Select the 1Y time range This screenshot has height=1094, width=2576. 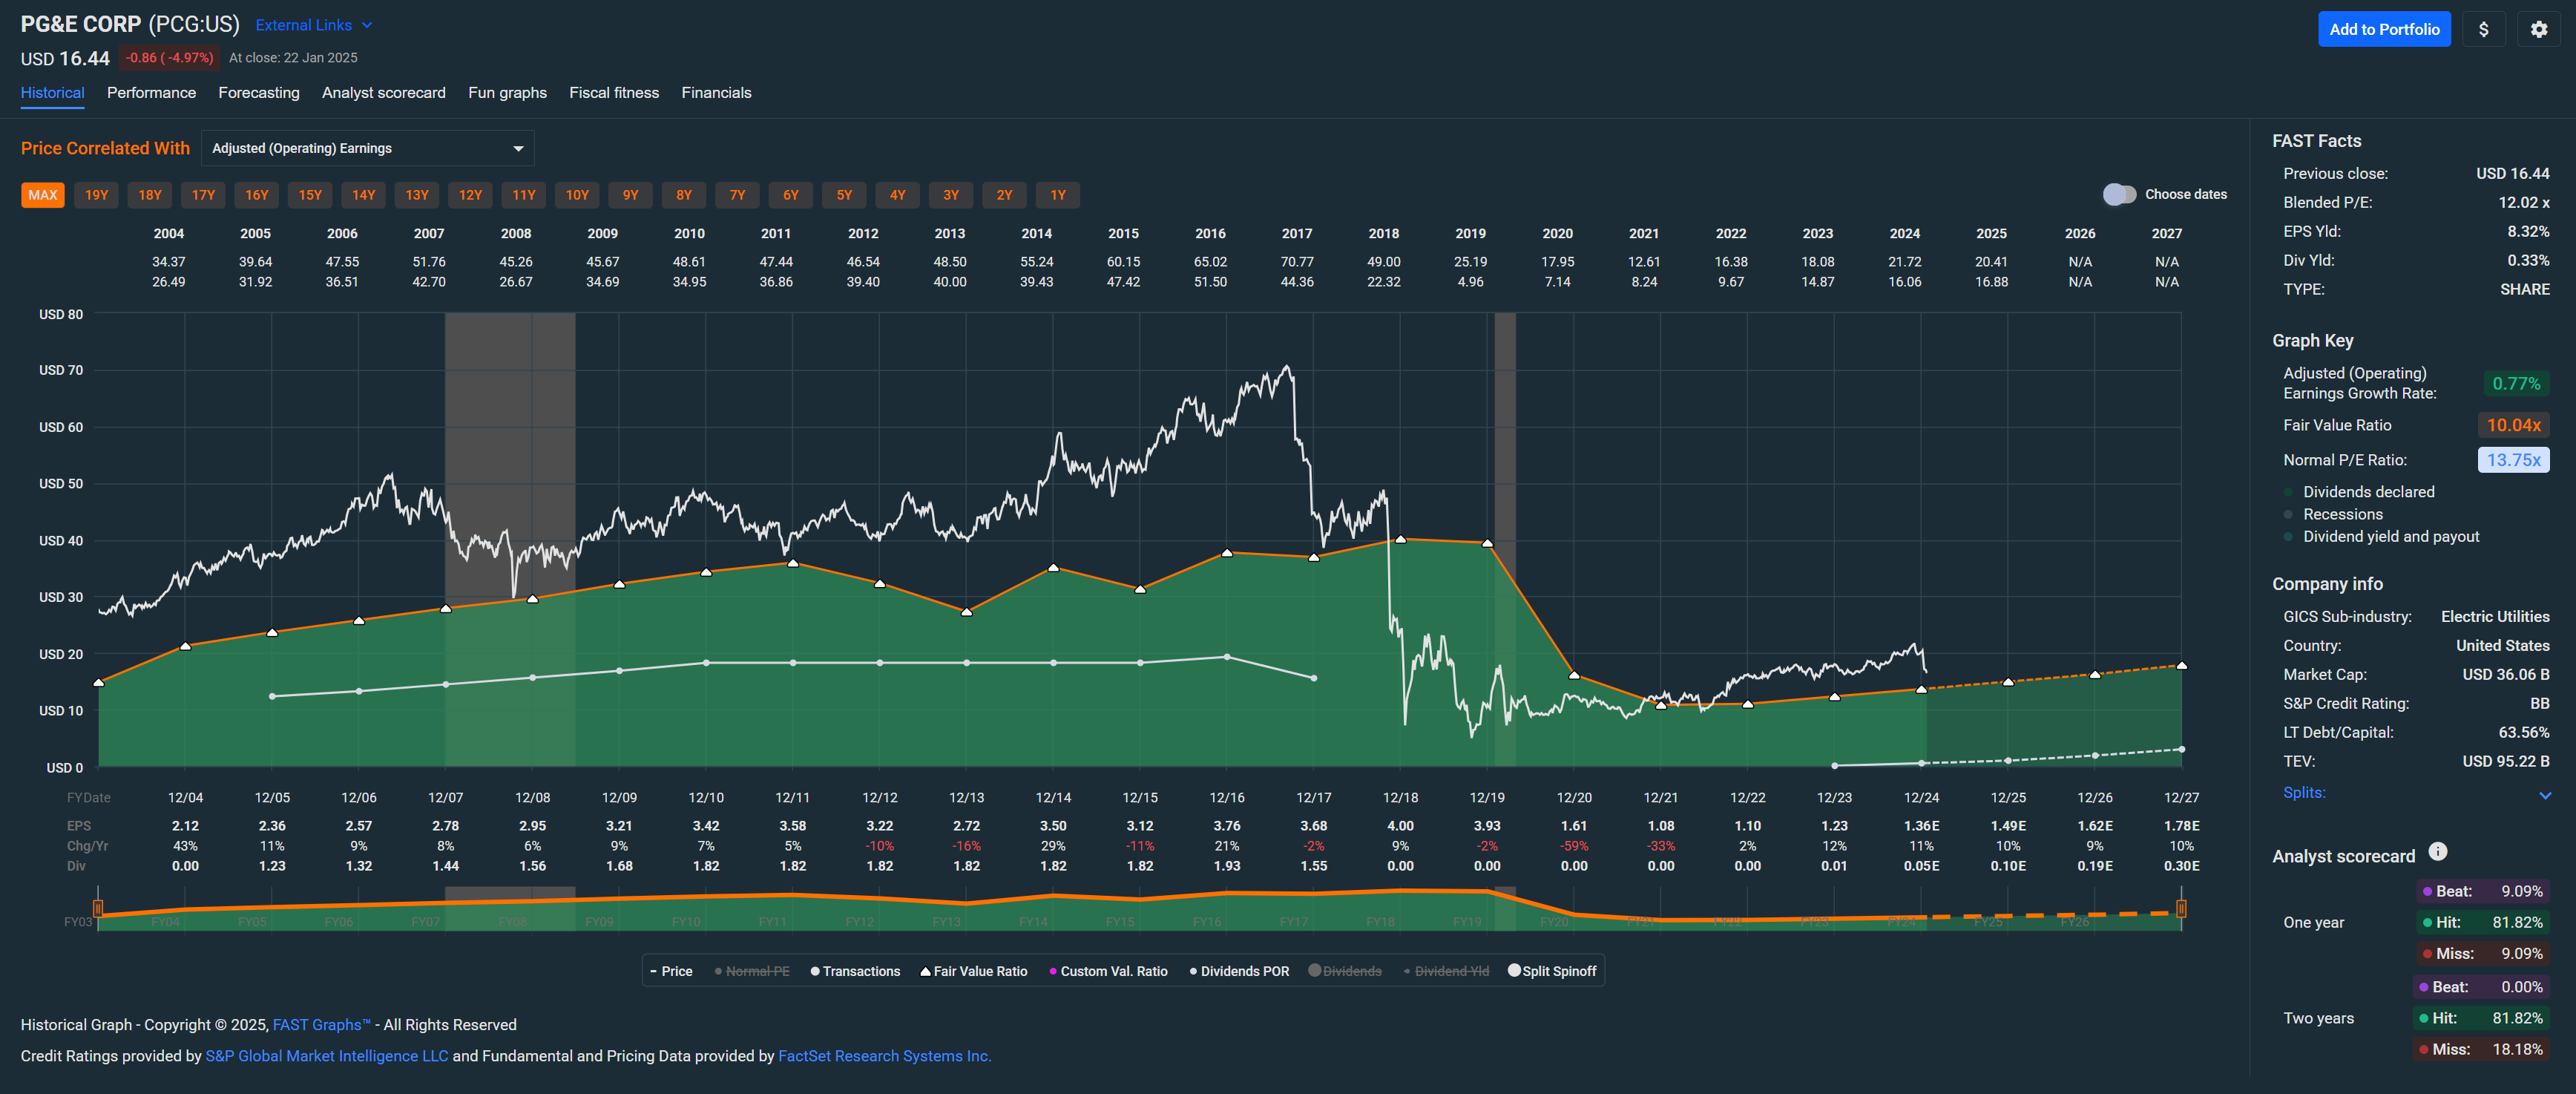(1058, 195)
